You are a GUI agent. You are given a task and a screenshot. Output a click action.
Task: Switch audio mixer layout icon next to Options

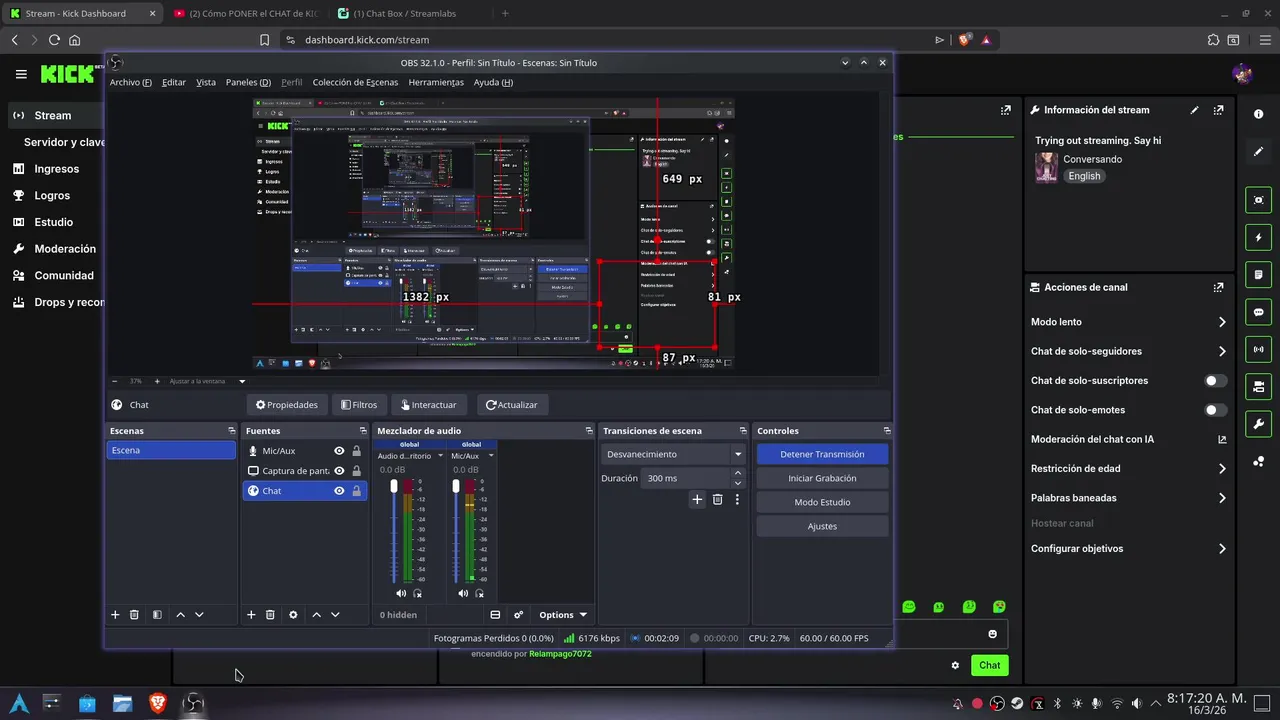(x=495, y=615)
